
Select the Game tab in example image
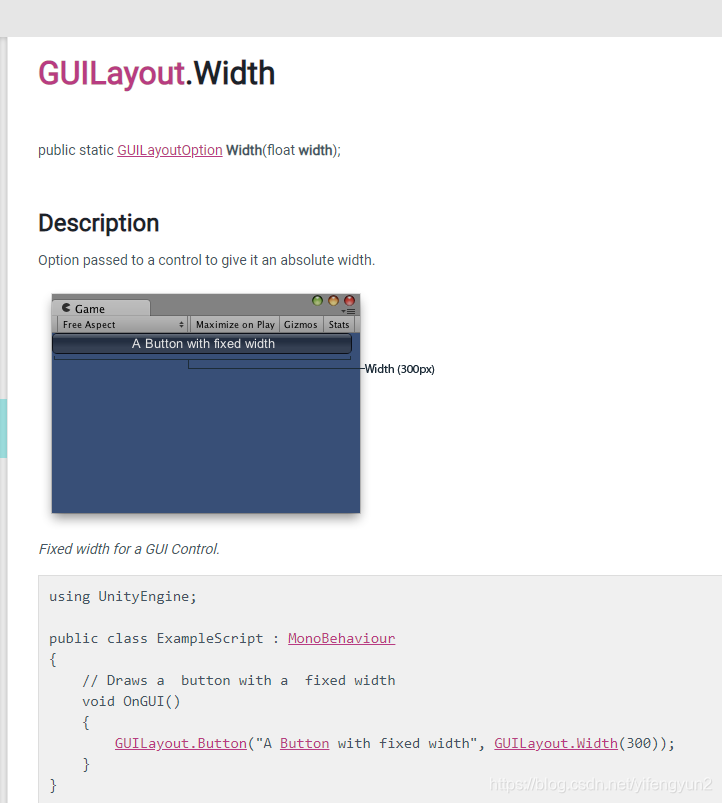point(101,308)
